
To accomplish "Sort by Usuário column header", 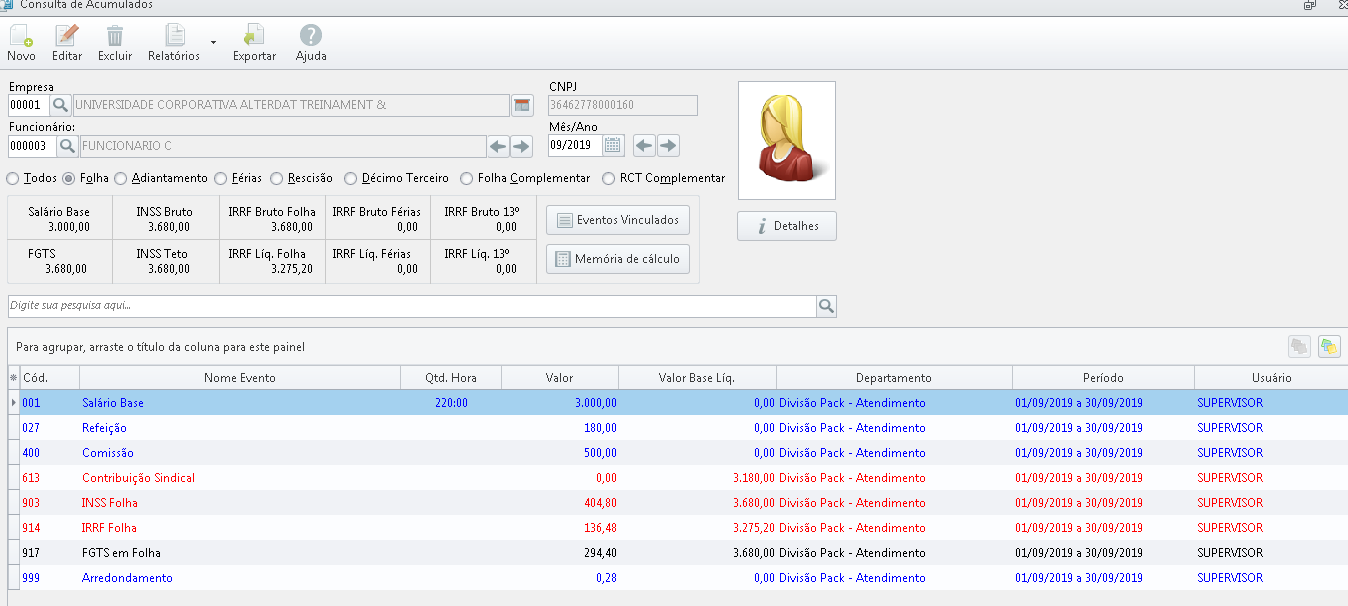I will (x=1271, y=378).
